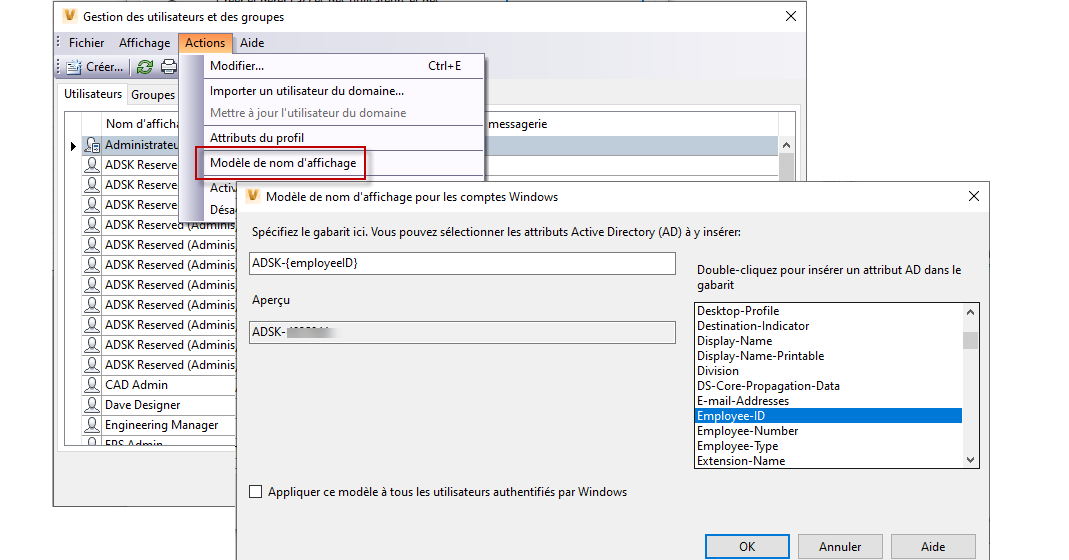Screen dimensions: 1069x560
Task: Click the template field ADSK-{employeeID}
Action: click(462, 263)
